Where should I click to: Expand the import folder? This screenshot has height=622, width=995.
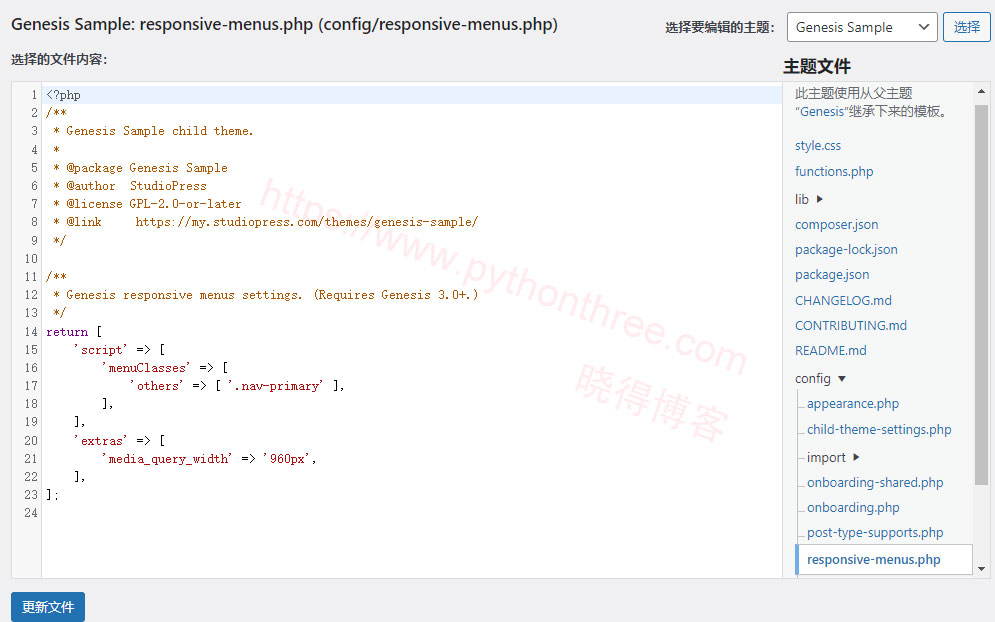pyautogui.click(x=833, y=458)
